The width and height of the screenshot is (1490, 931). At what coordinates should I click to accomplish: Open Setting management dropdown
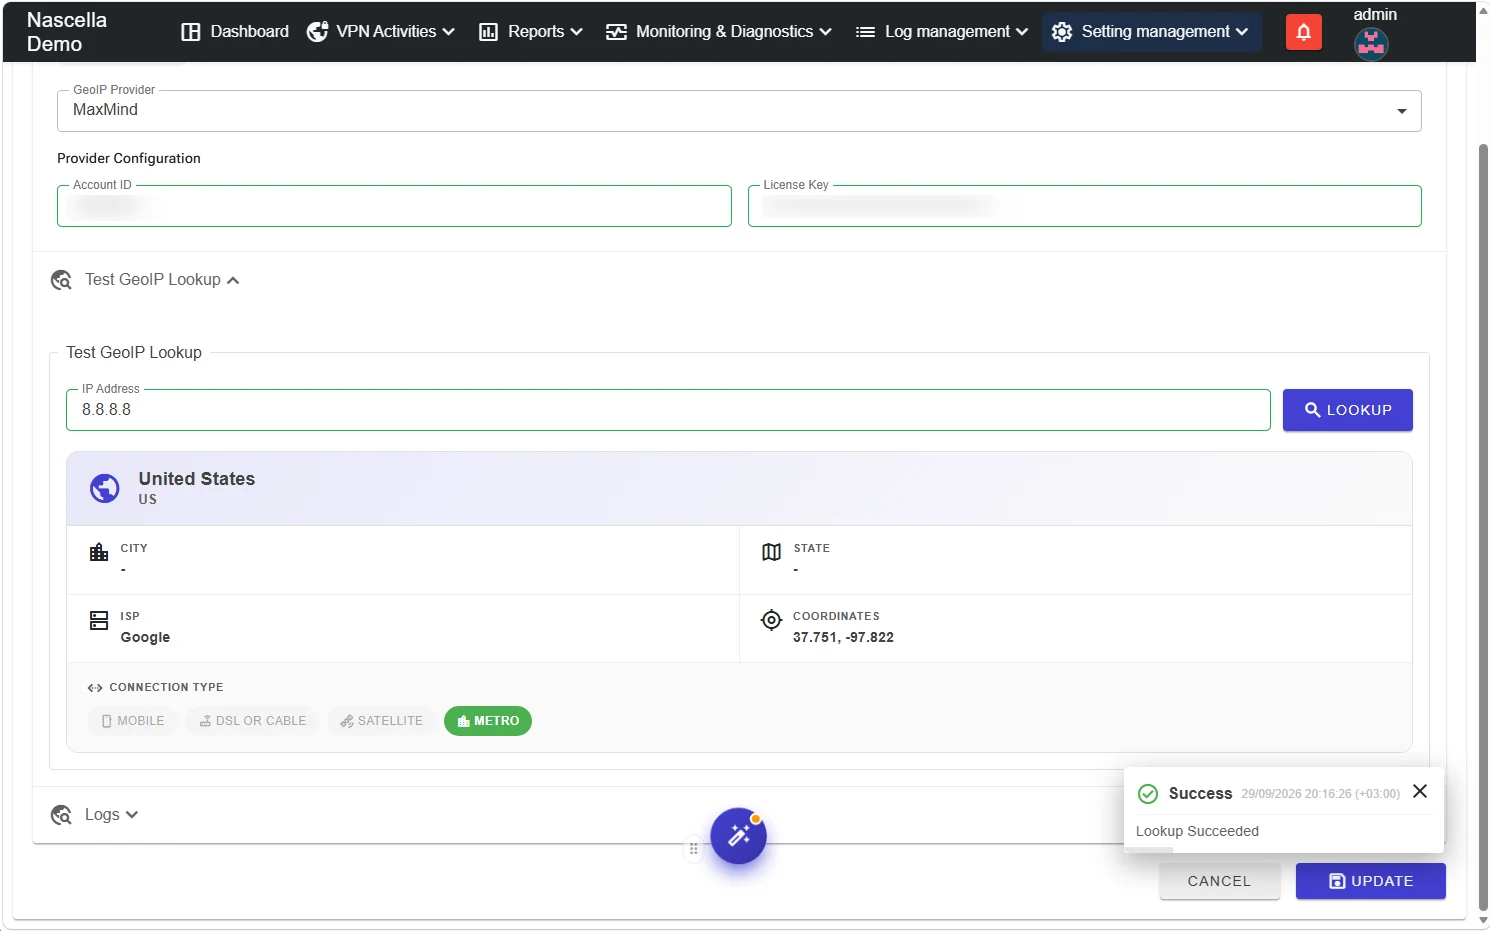[1151, 31]
